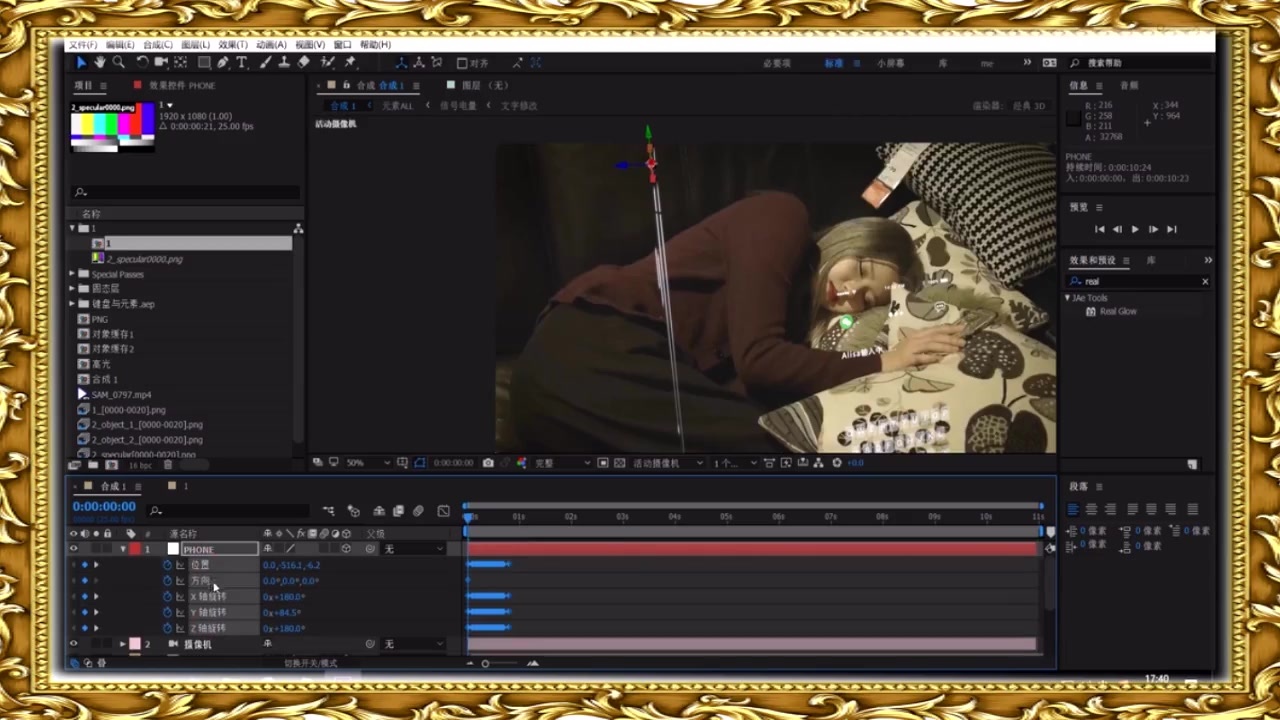Create a new folder in Project panel

(93, 465)
